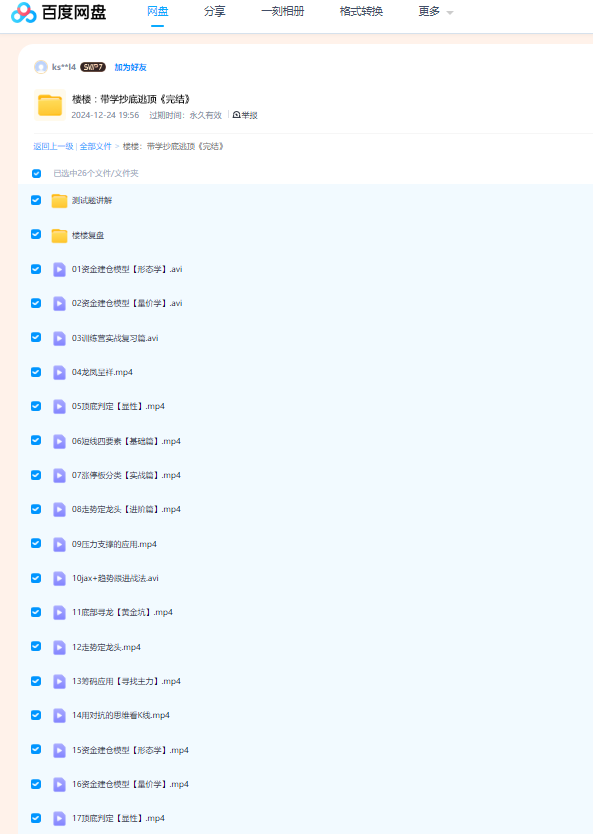Open the 格式转换 tab
Image resolution: width=593 pixels, height=834 pixels.
pos(361,11)
